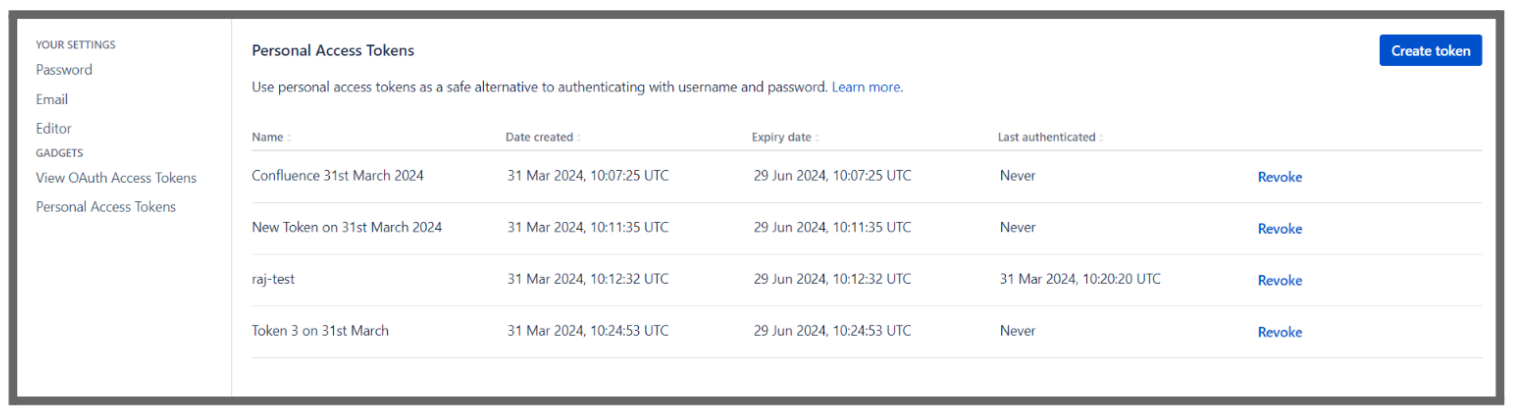This screenshot has height=412, width=1517.
Task: Click the New Token on 31st March 2024 name
Action: coord(347,228)
